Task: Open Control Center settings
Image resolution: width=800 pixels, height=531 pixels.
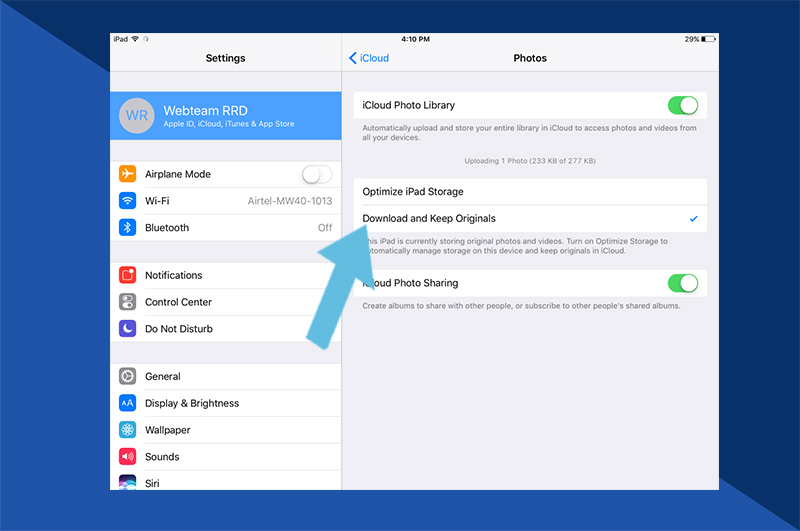Action: 226,302
